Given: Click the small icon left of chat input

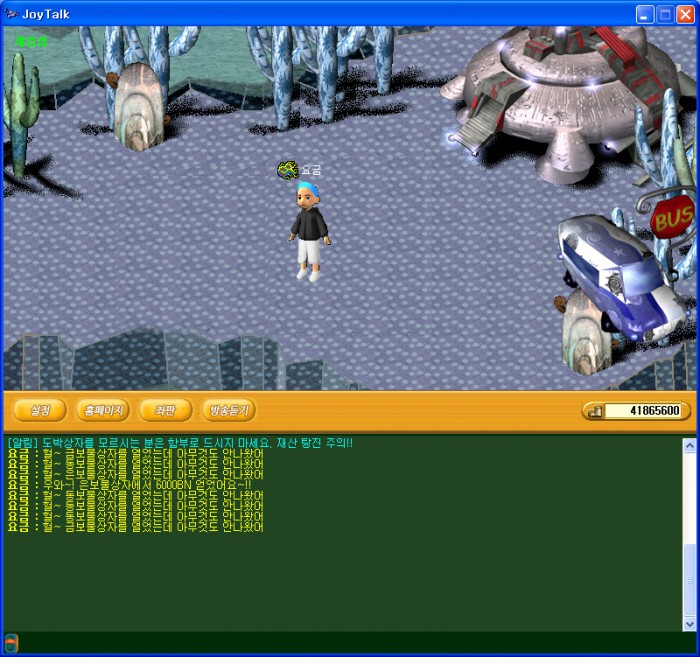Looking at the screenshot, I should click(x=11, y=642).
